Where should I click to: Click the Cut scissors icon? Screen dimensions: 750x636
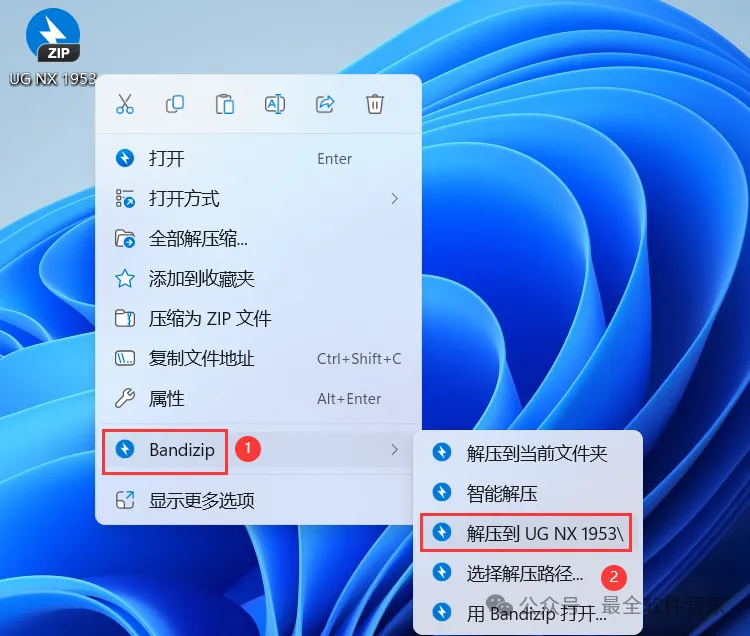125,104
